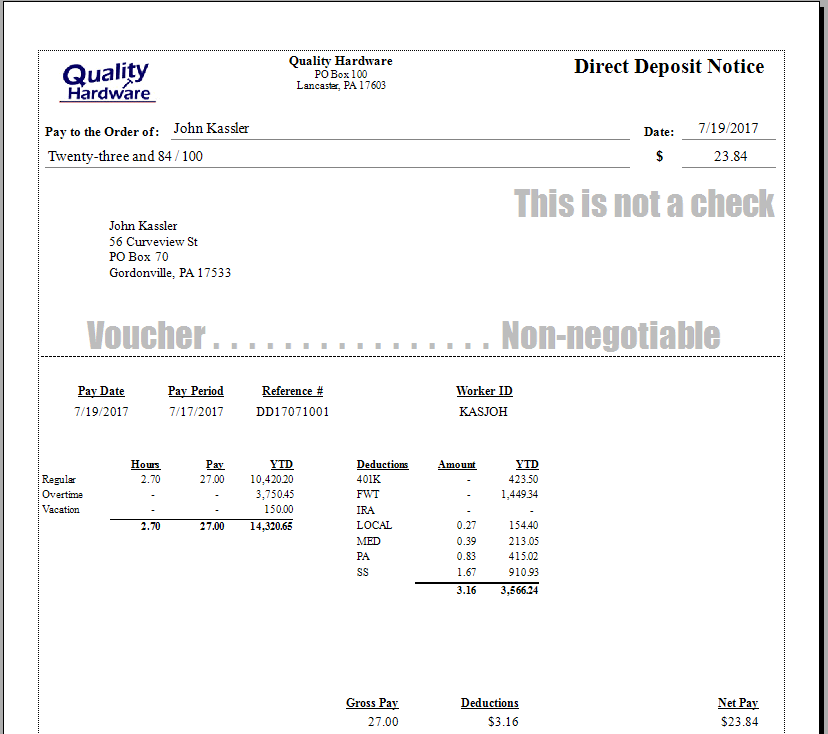
Task: Click the Worker ID value KASJOH
Action: [484, 411]
